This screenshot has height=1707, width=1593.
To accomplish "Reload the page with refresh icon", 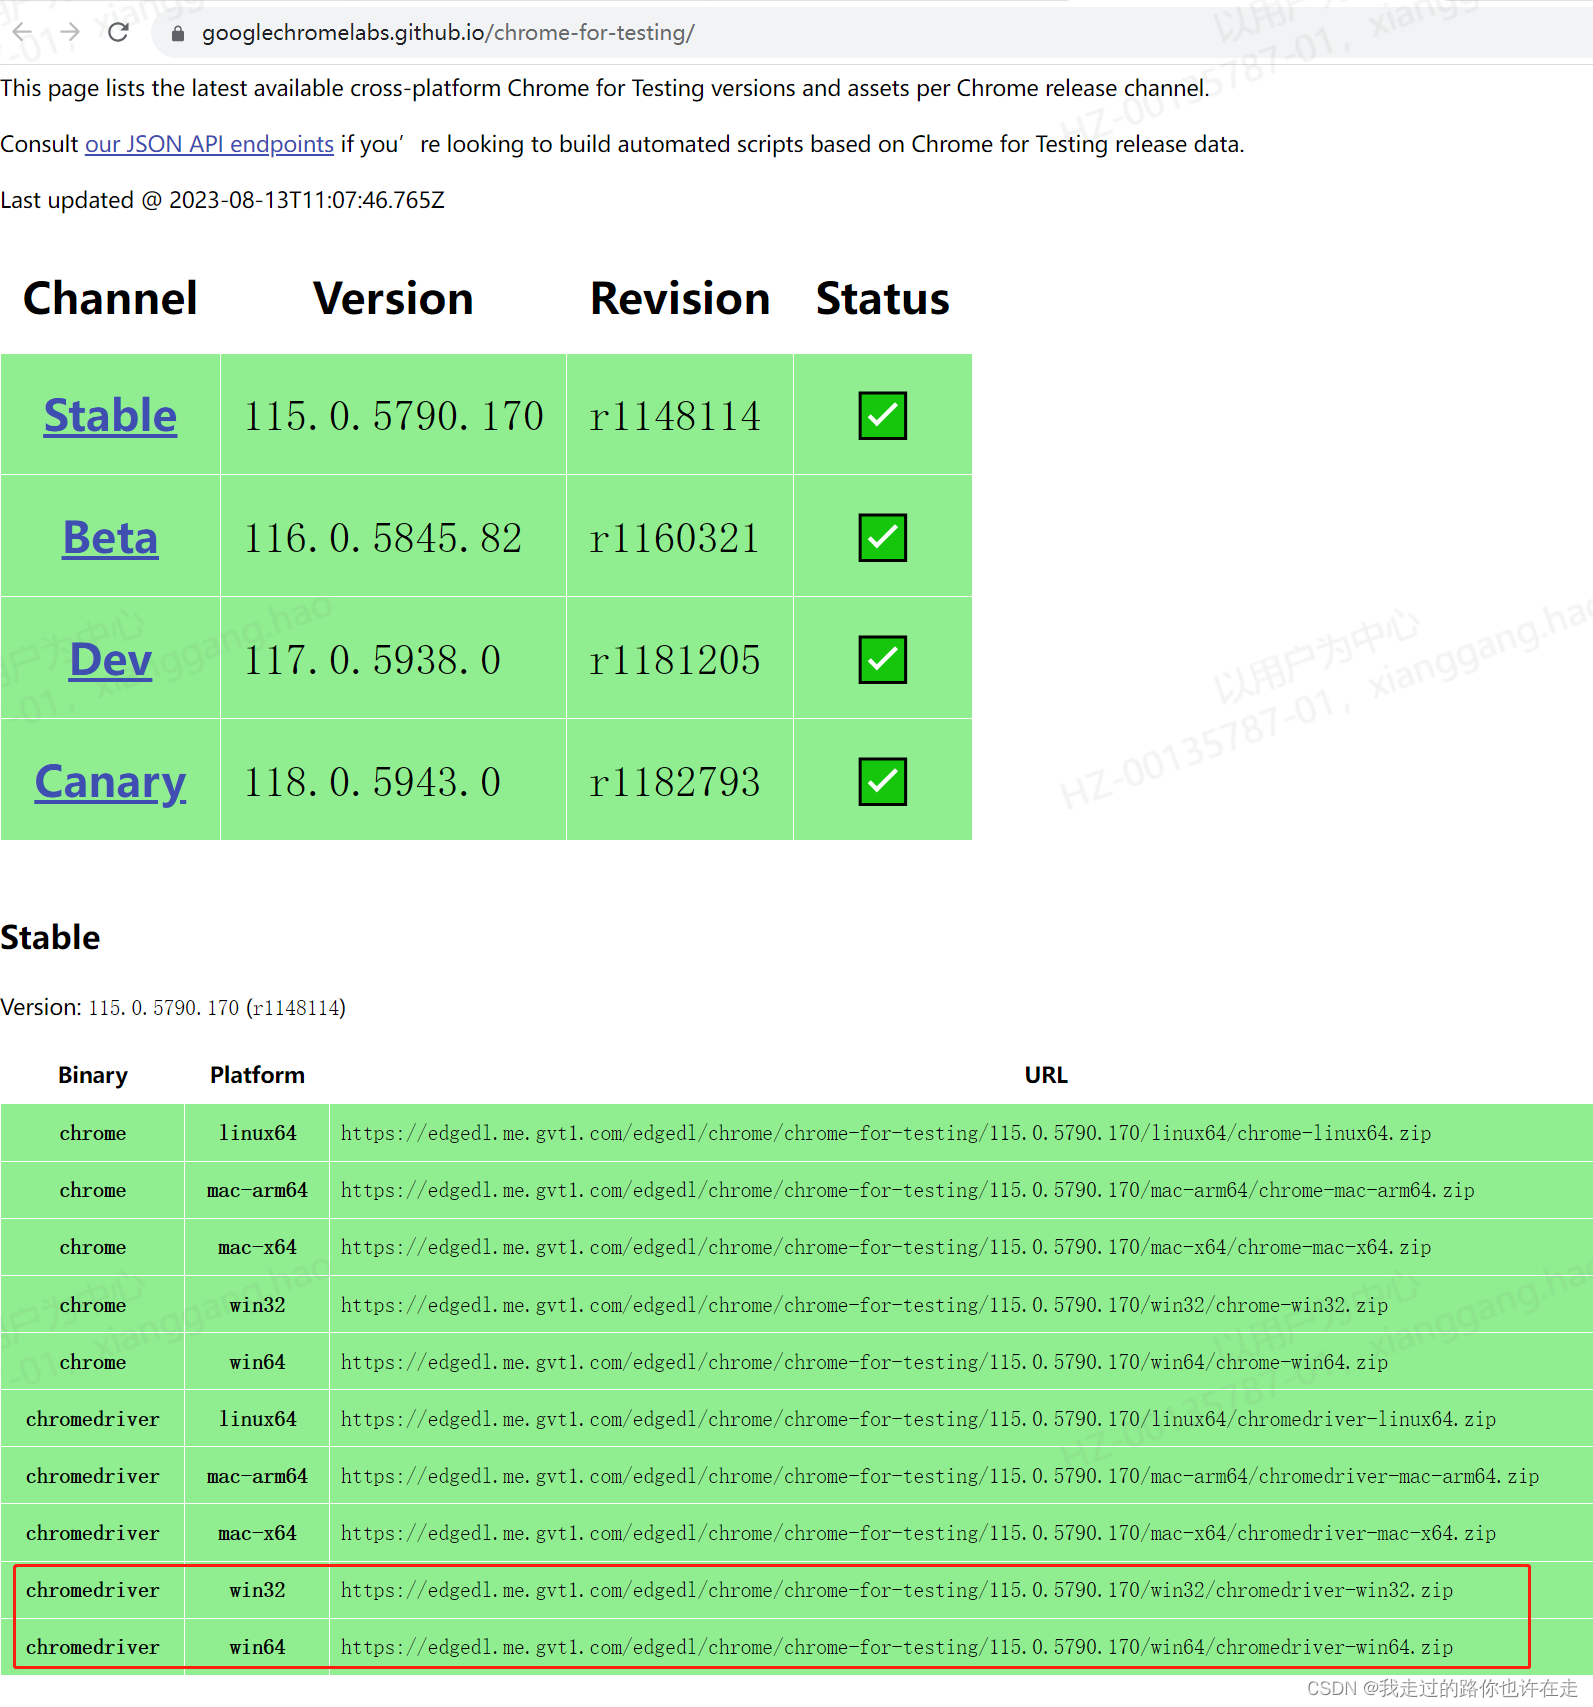I will [118, 32].
